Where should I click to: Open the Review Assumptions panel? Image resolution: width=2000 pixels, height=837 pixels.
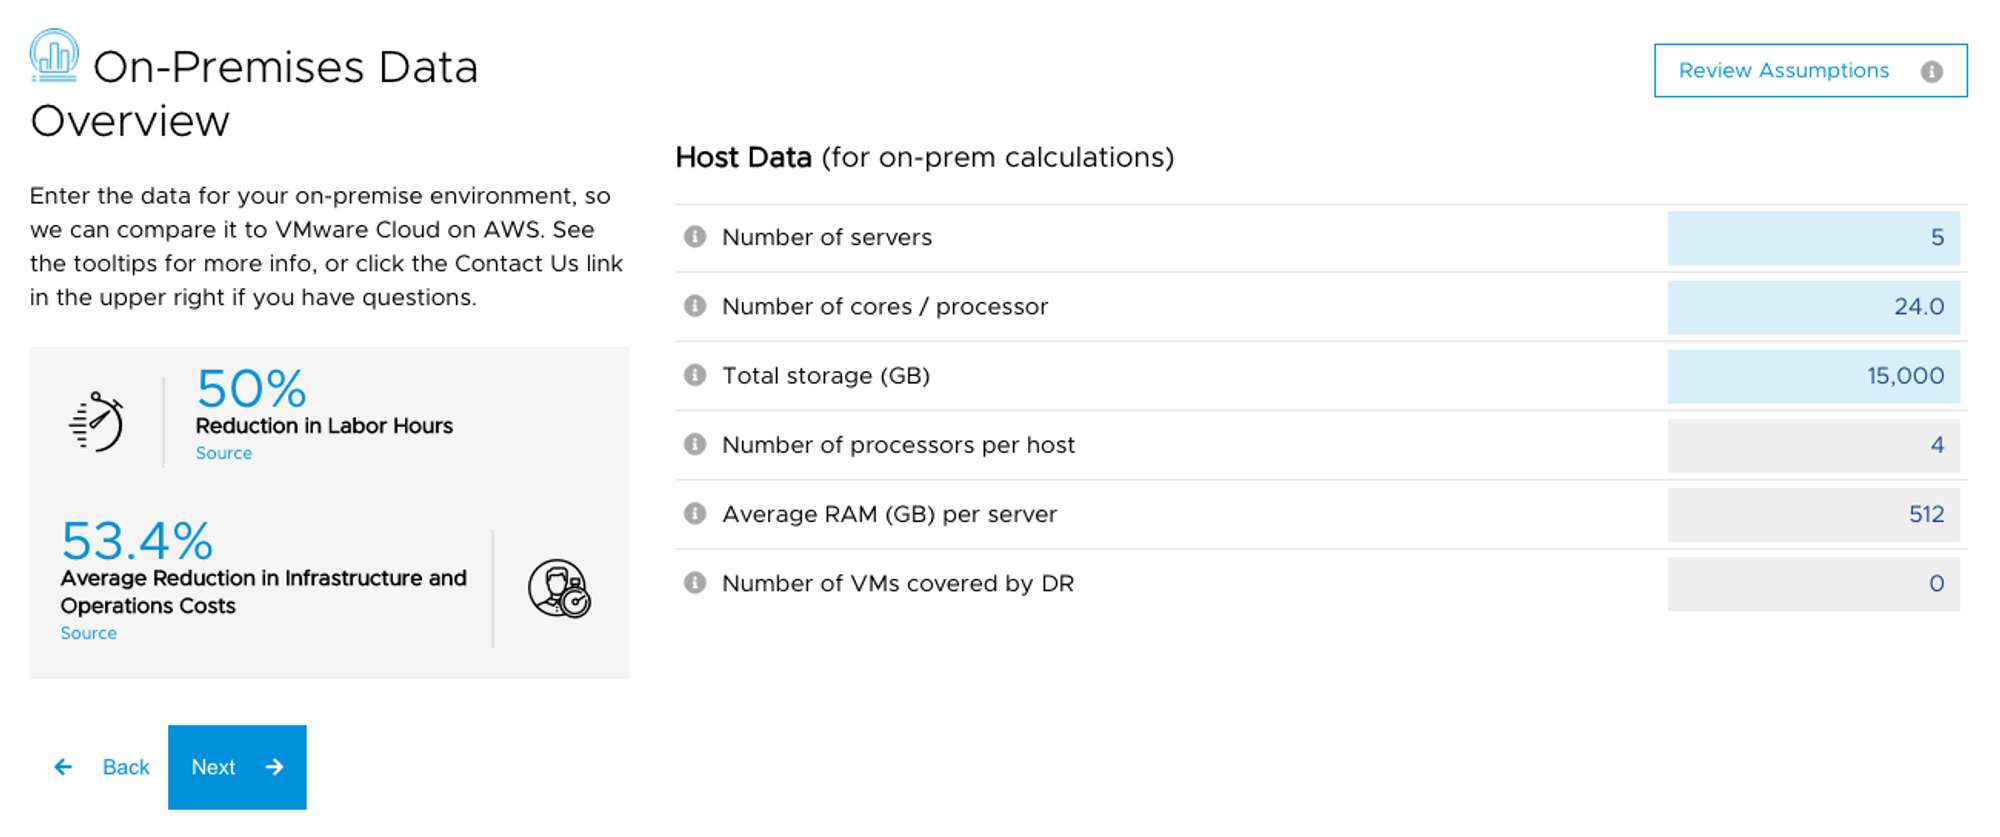pyautogui.click(x=1784, y=70)
